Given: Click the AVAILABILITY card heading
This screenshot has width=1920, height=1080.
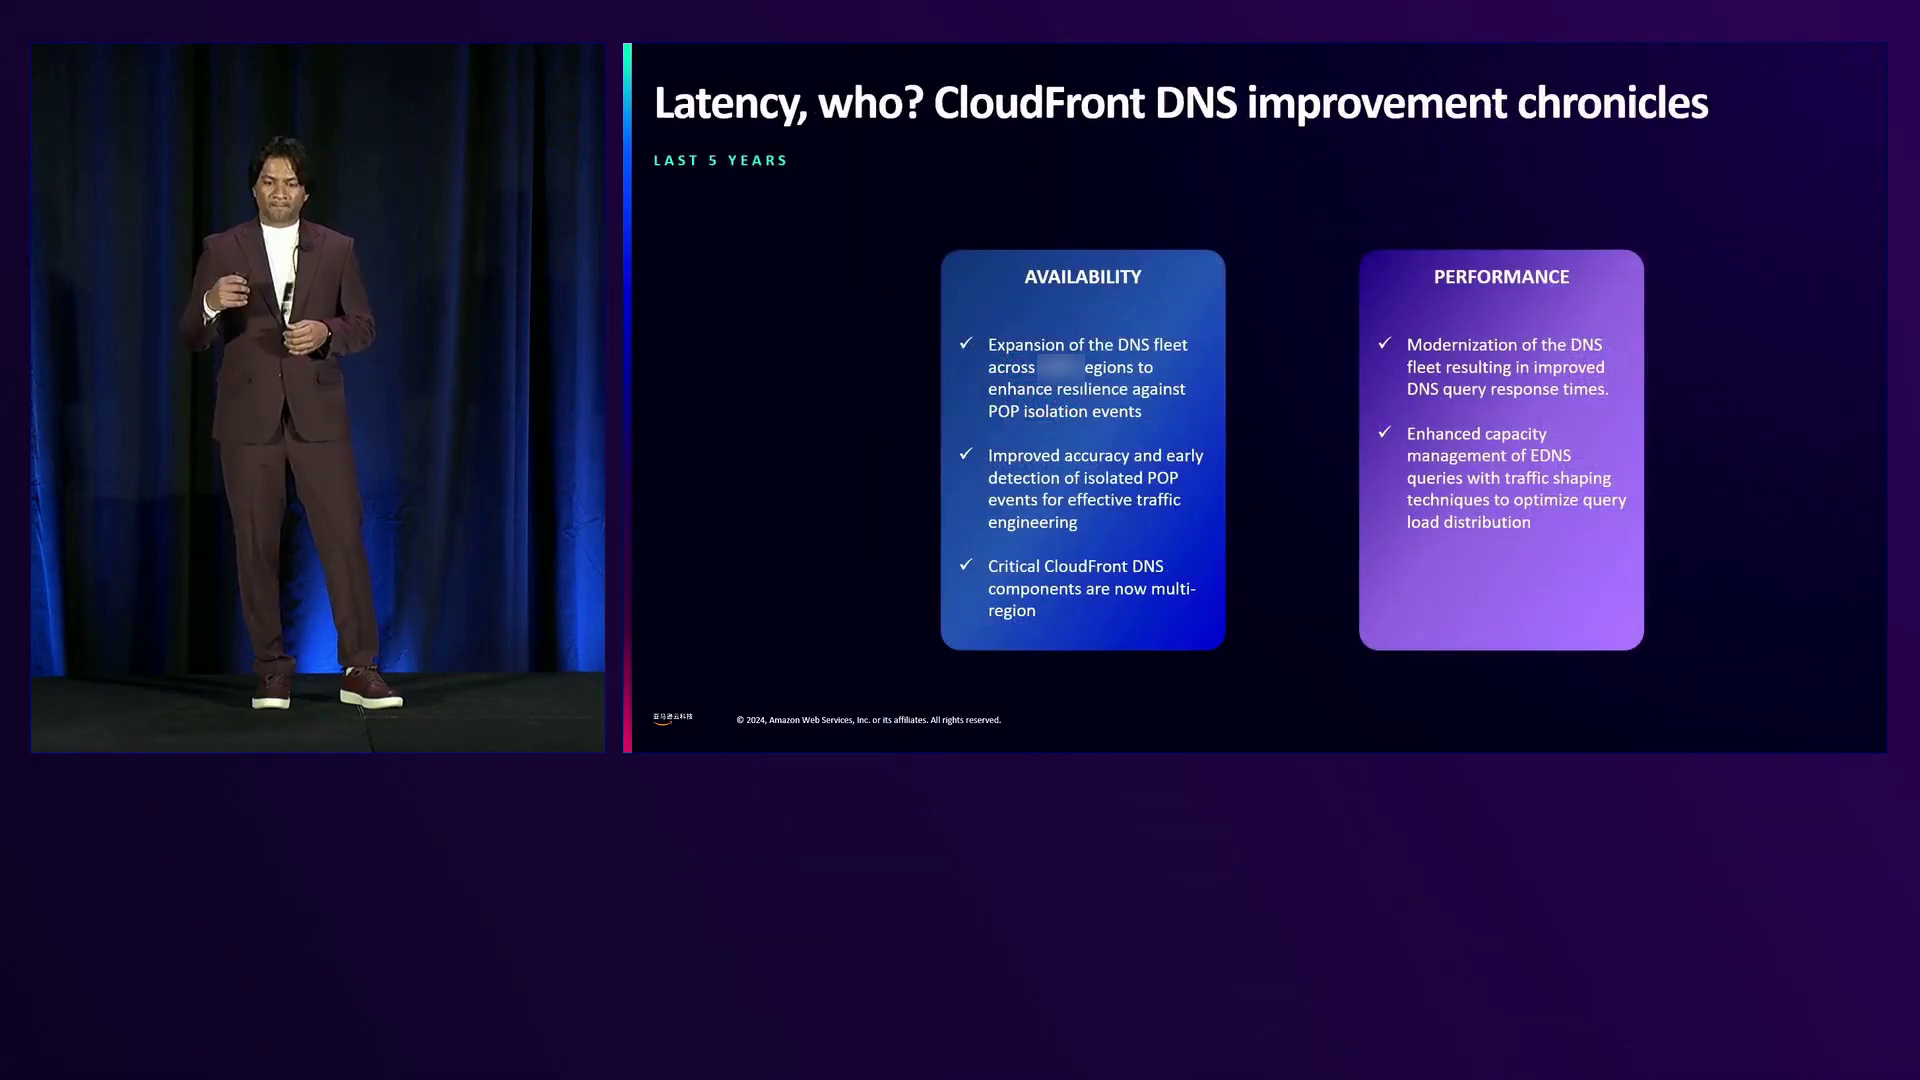Looking at the screenshot, I should point(1082,277).
